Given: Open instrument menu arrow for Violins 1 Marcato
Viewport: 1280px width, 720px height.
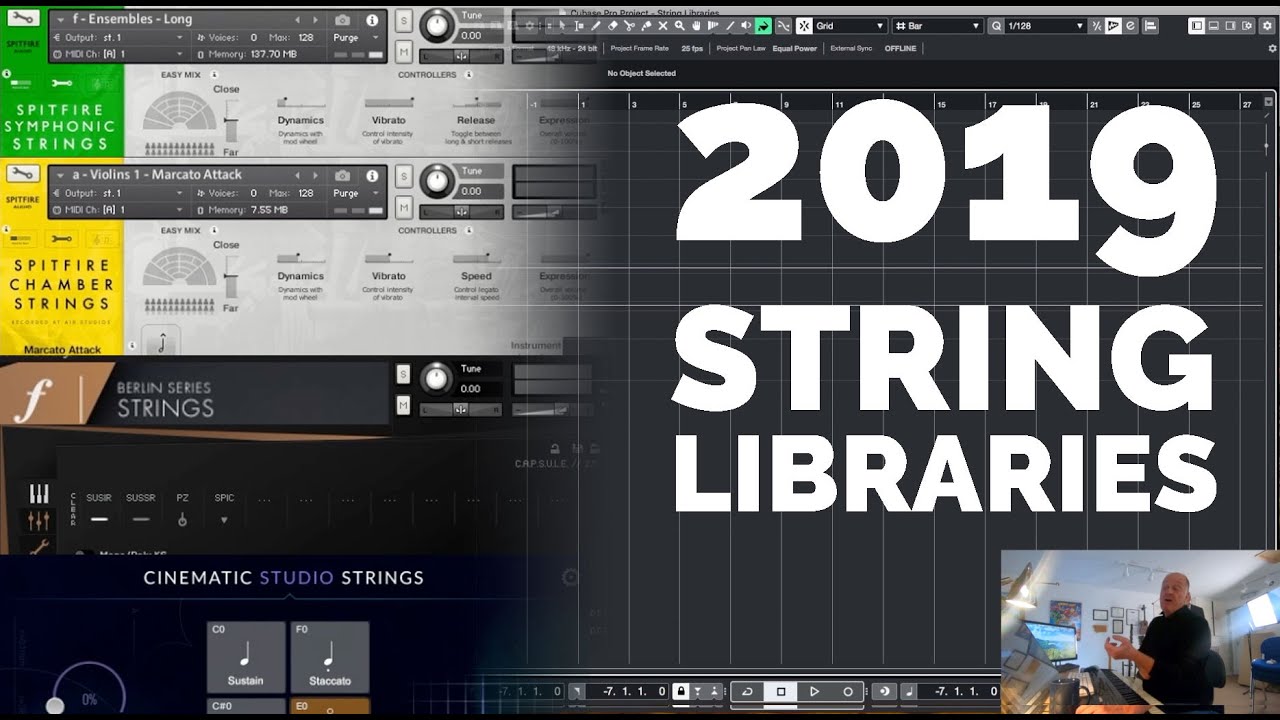Looking at the screenshot, I should click(x=61, y=175).
